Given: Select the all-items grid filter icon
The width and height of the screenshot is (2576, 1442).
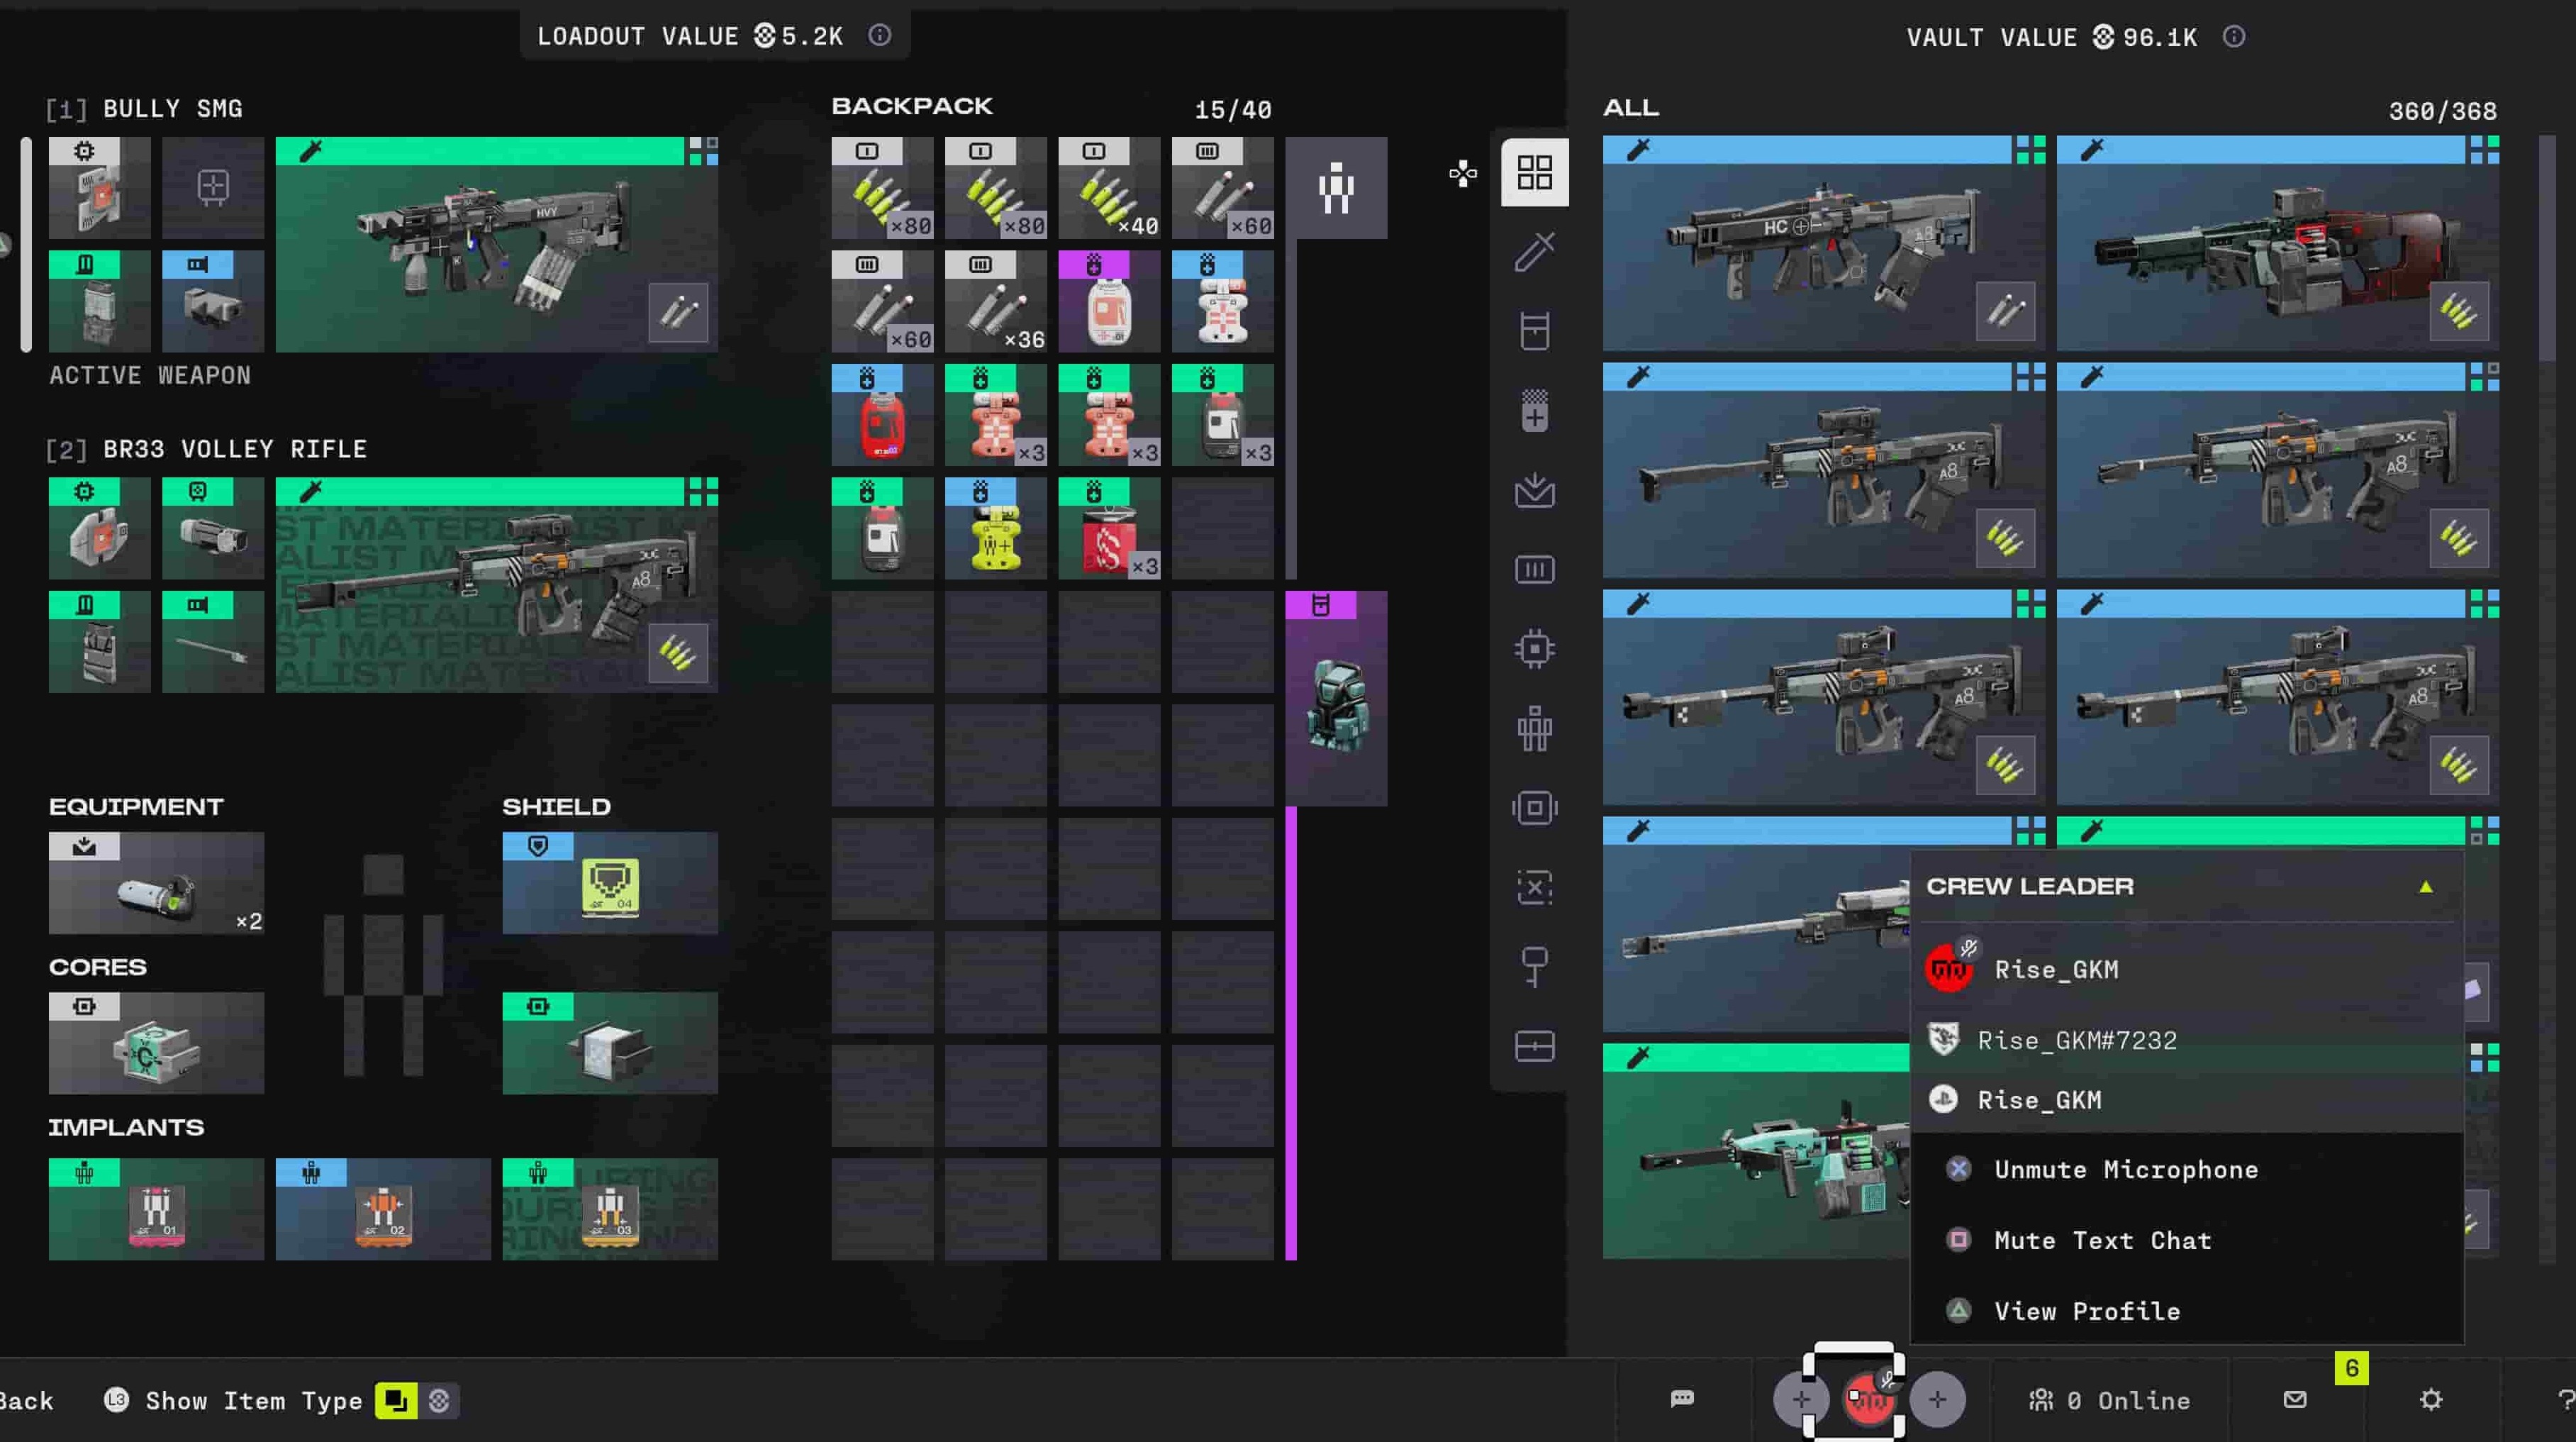Looking at the screenshot, I should click(1534, 172).
